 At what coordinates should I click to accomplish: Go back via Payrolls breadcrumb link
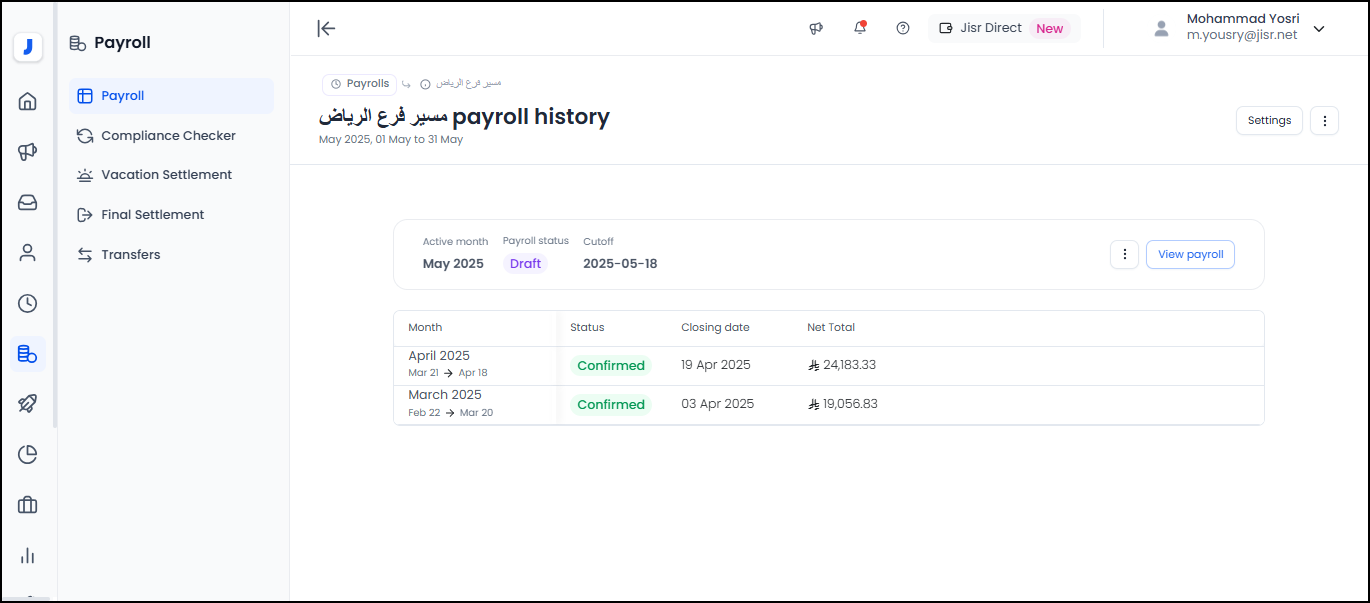point(360,84)
